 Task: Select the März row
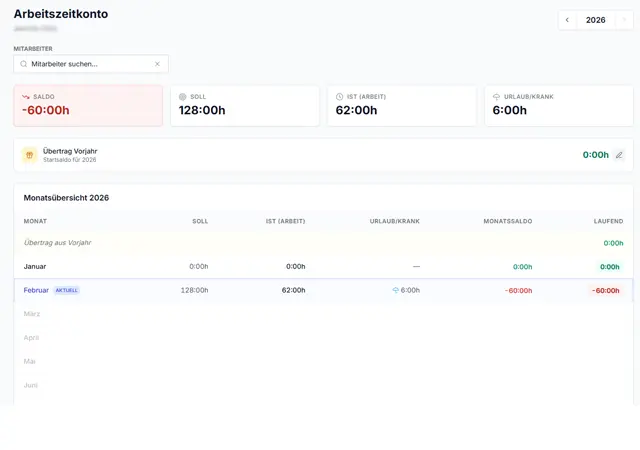(32, 314)
